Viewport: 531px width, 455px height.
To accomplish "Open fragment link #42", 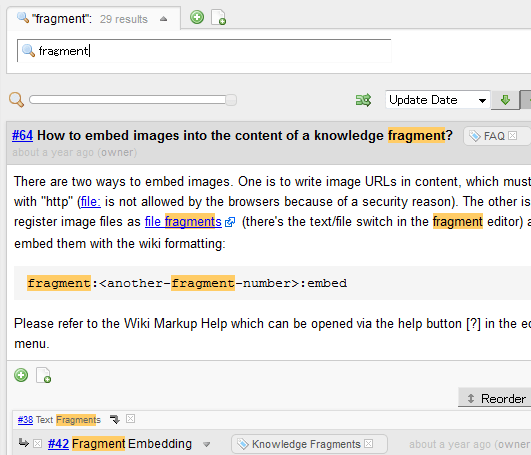I will coord(58,444).
